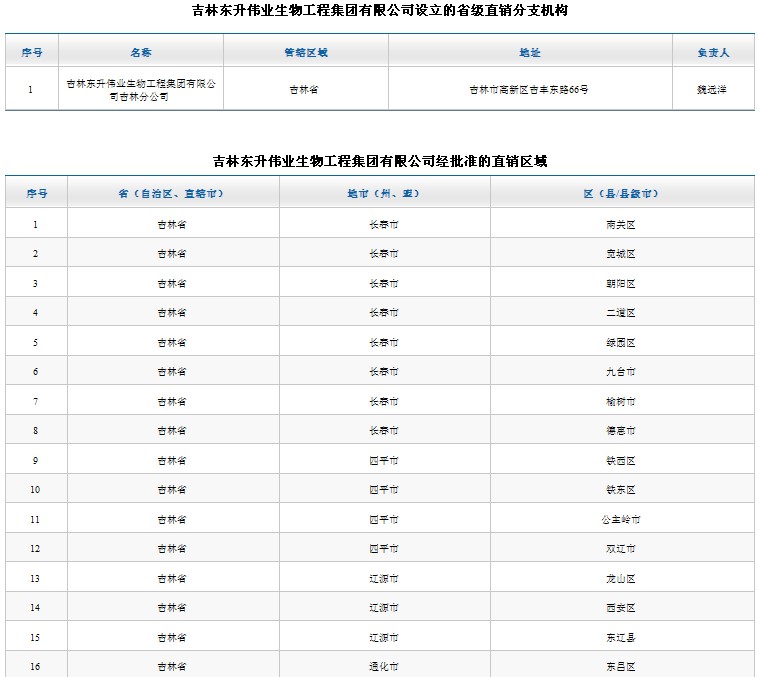Click the 区（县/县级市） column header
Image resolution: width=758 pixels, height=677 pixels.
pos(621,194)
